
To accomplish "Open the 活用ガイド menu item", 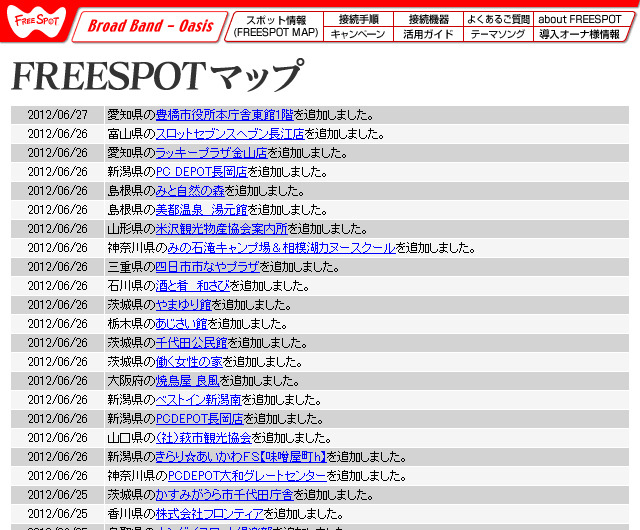I will [x=429, y=34].
